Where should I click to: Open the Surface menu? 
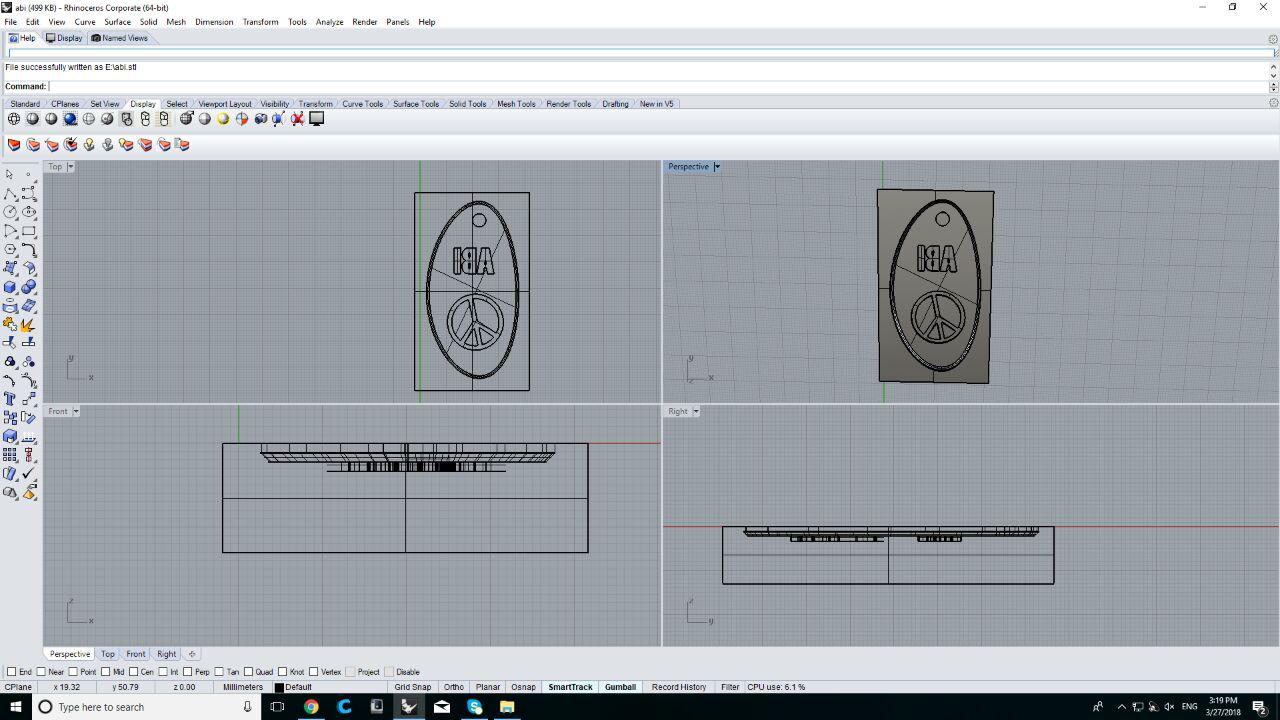click(x=117, y=21)
